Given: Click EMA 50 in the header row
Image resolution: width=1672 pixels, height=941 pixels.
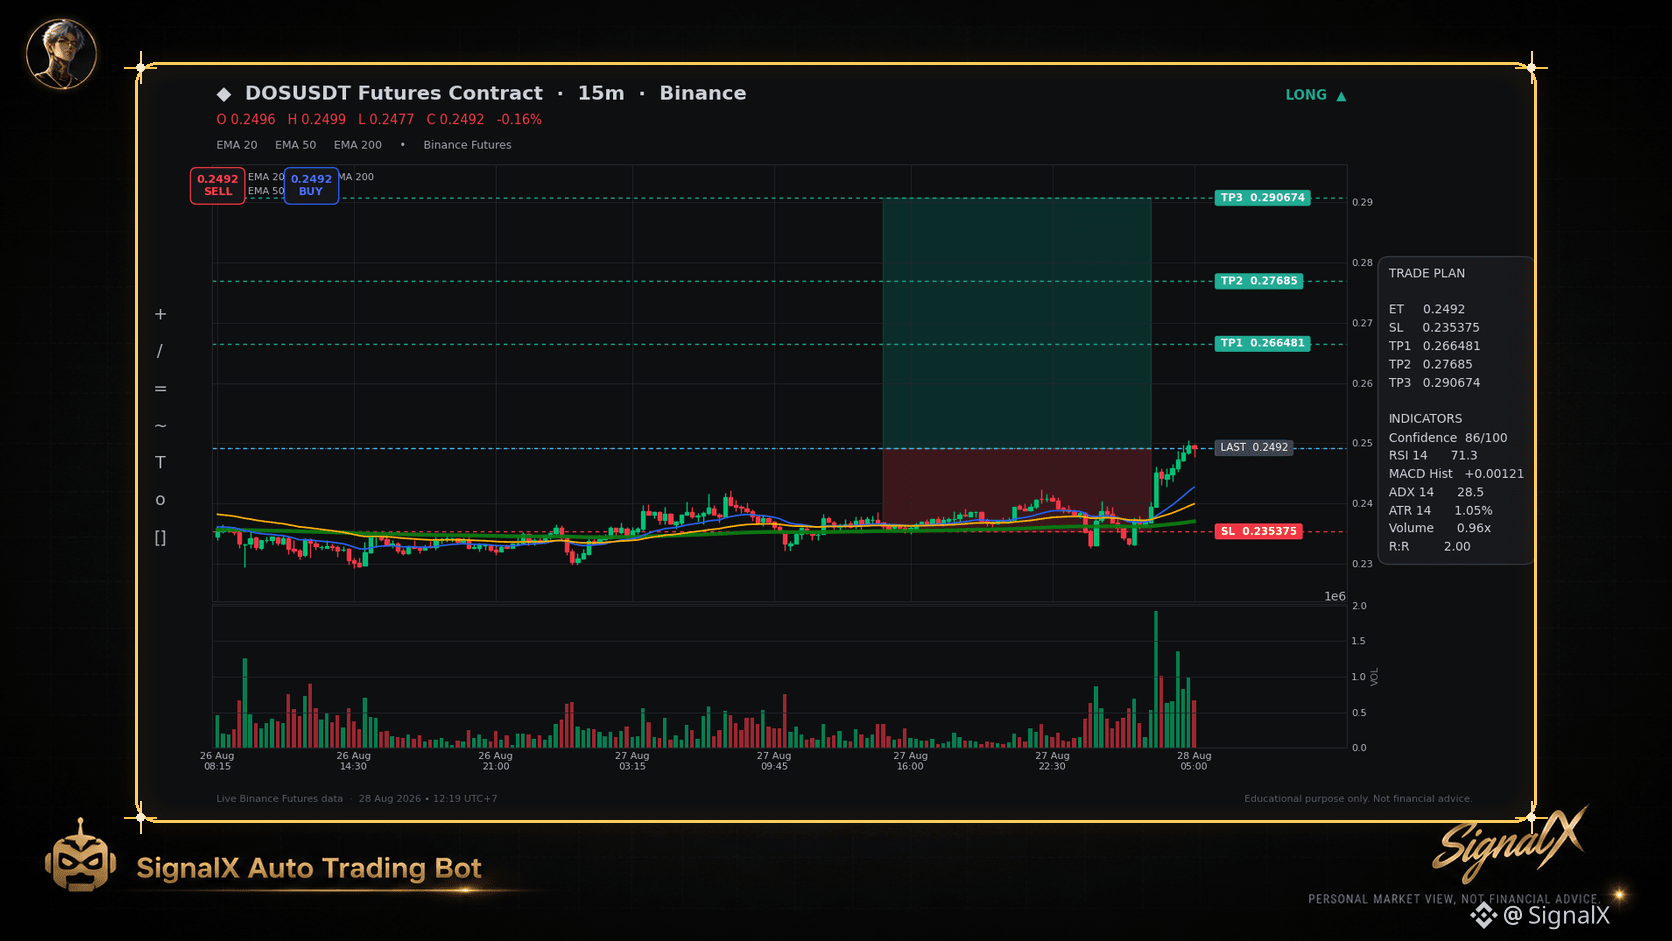Looking at the screenshot, I should click(x=296, y=145).
